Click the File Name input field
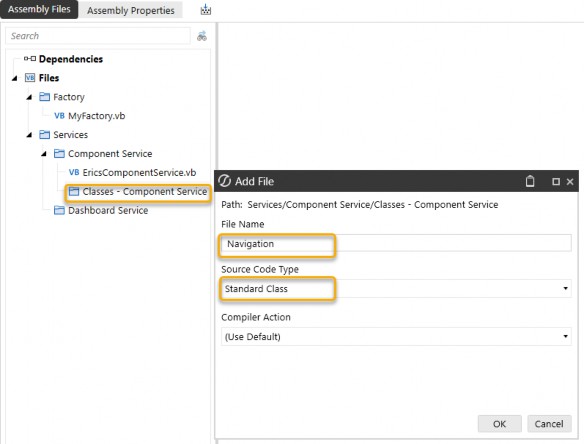 point(396,244)
